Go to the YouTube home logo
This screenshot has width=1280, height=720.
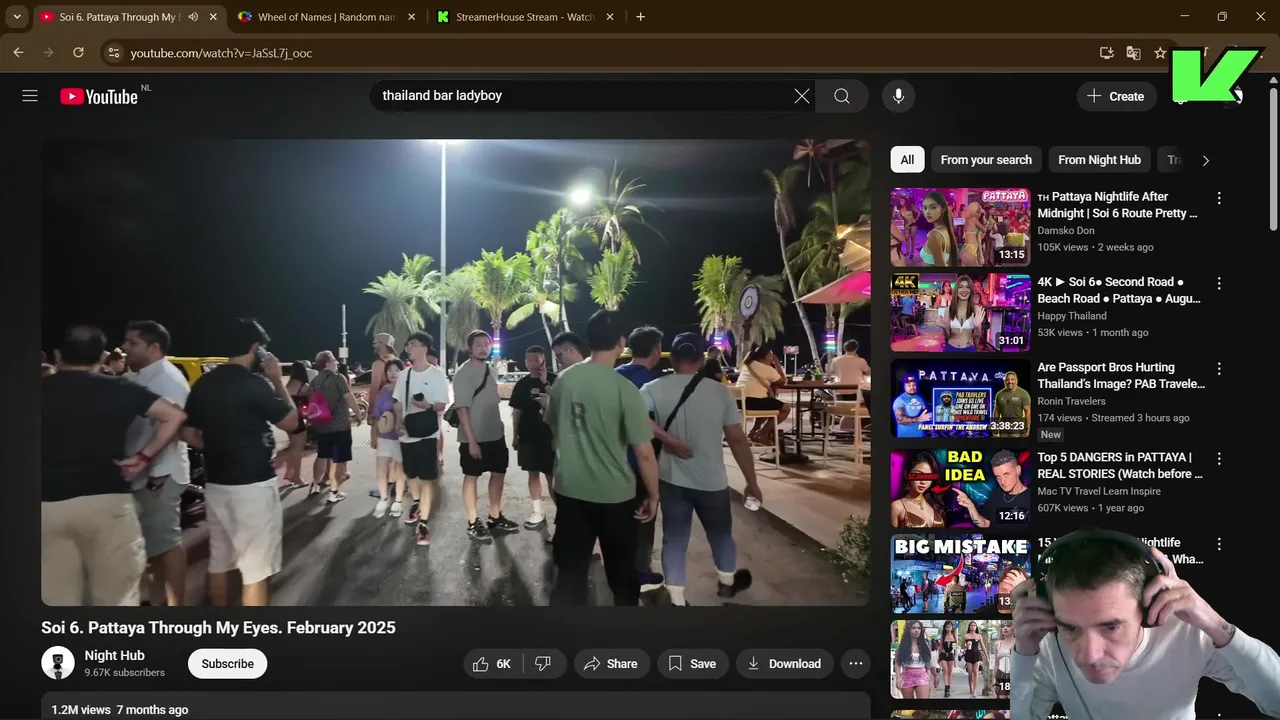pos(99,96)
